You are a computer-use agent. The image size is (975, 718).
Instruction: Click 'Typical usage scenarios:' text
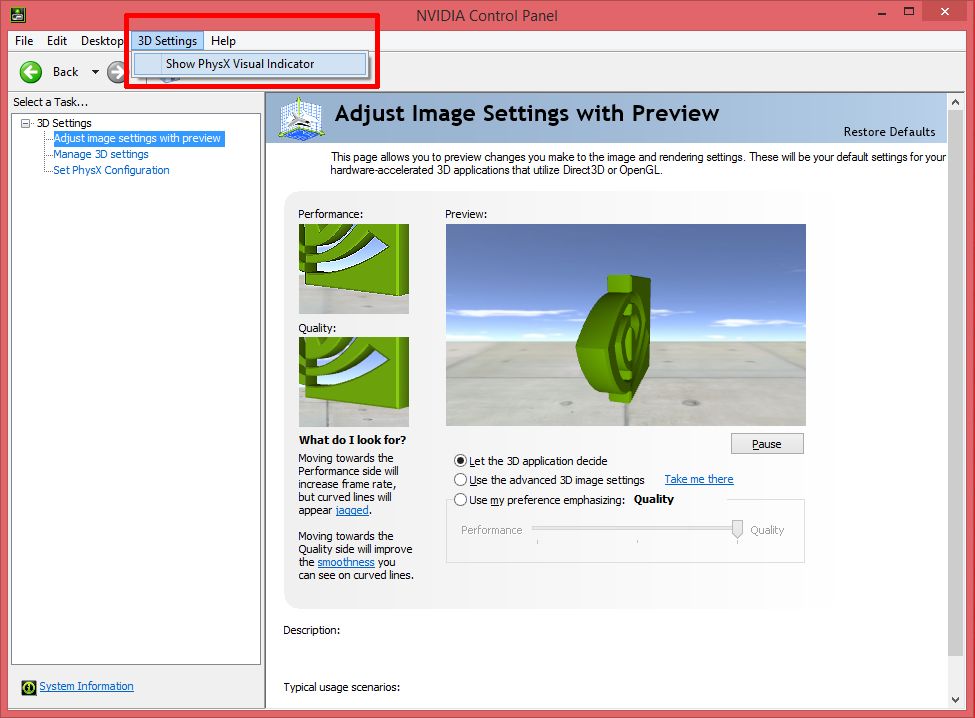tap(341, 688)
